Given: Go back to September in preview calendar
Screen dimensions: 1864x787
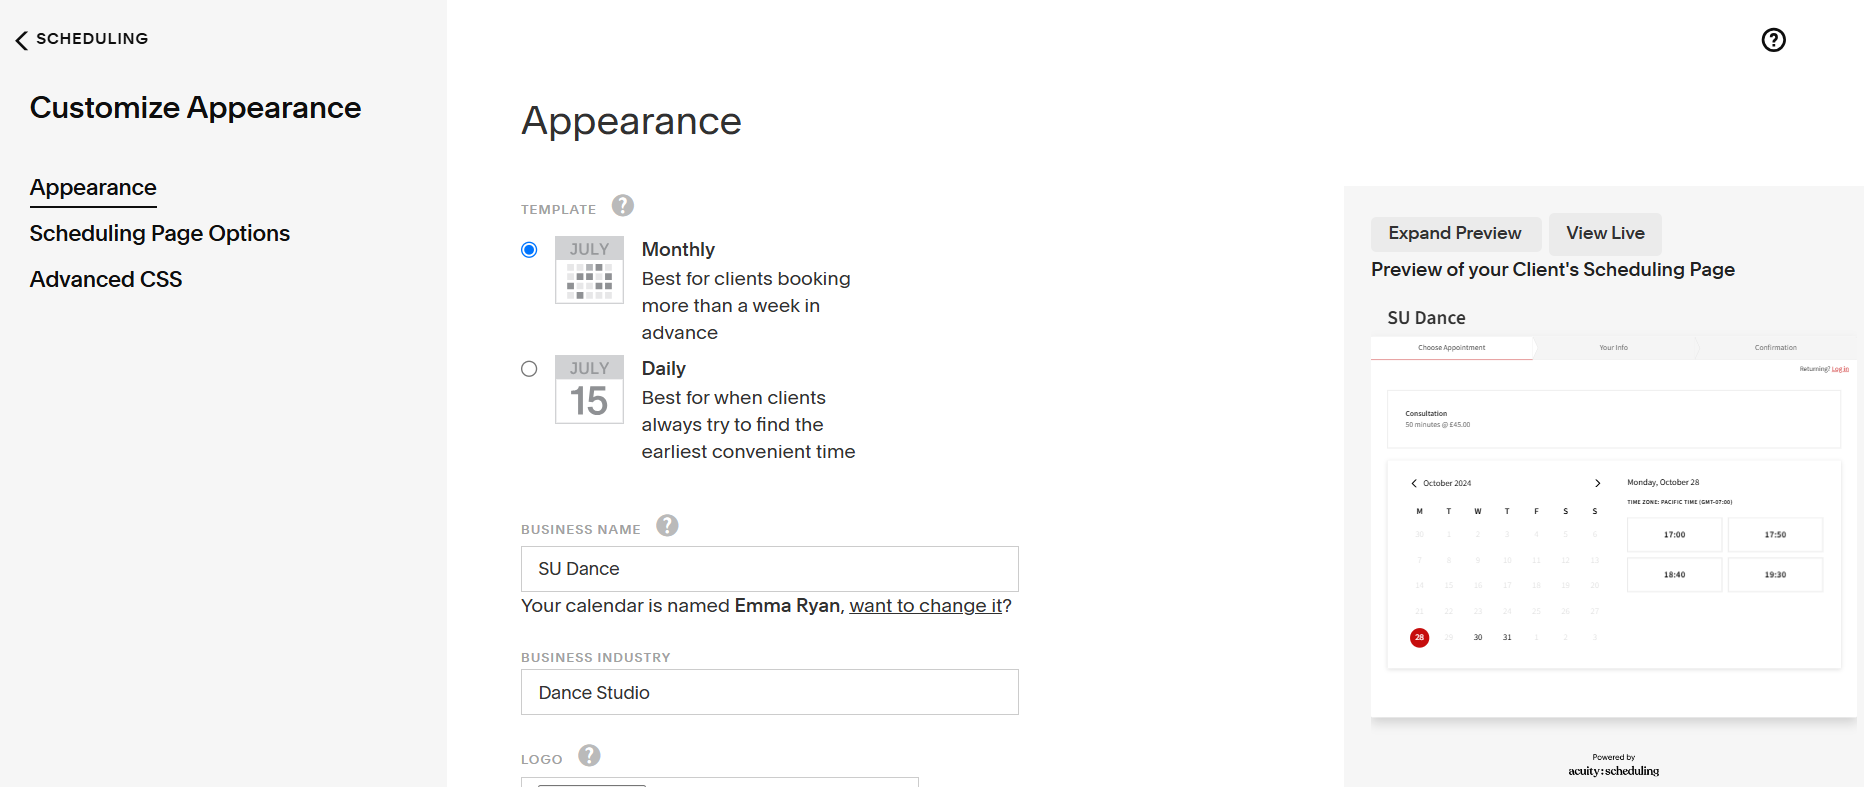Looking at the screenshot, I should [1415, 483].
